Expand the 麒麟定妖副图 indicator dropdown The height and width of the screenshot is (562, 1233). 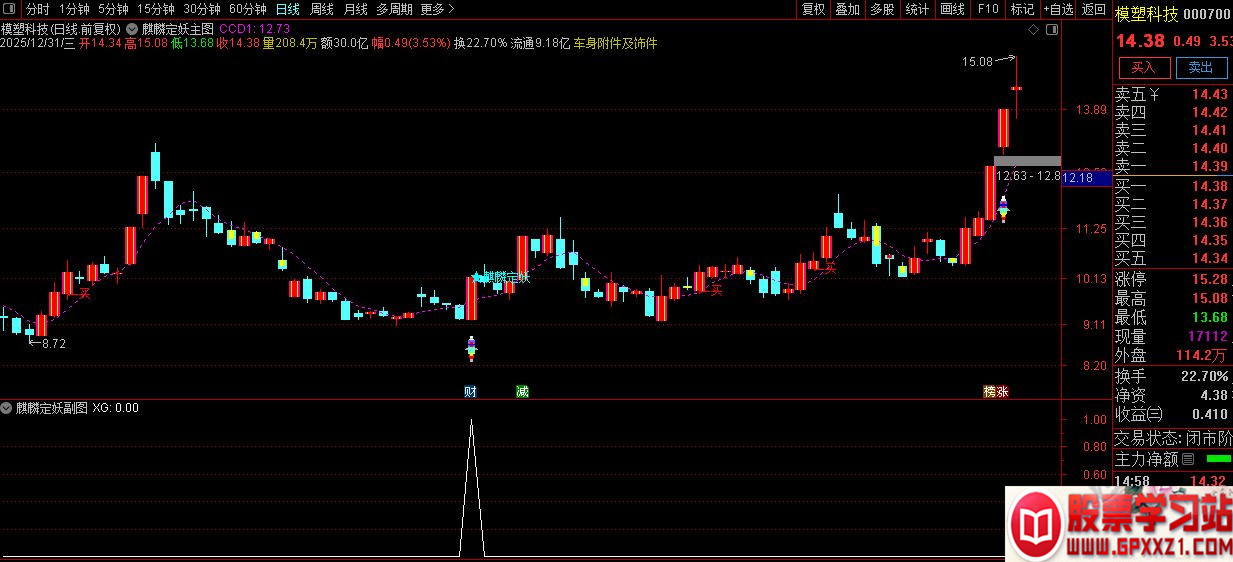click(x=7, y=408)
